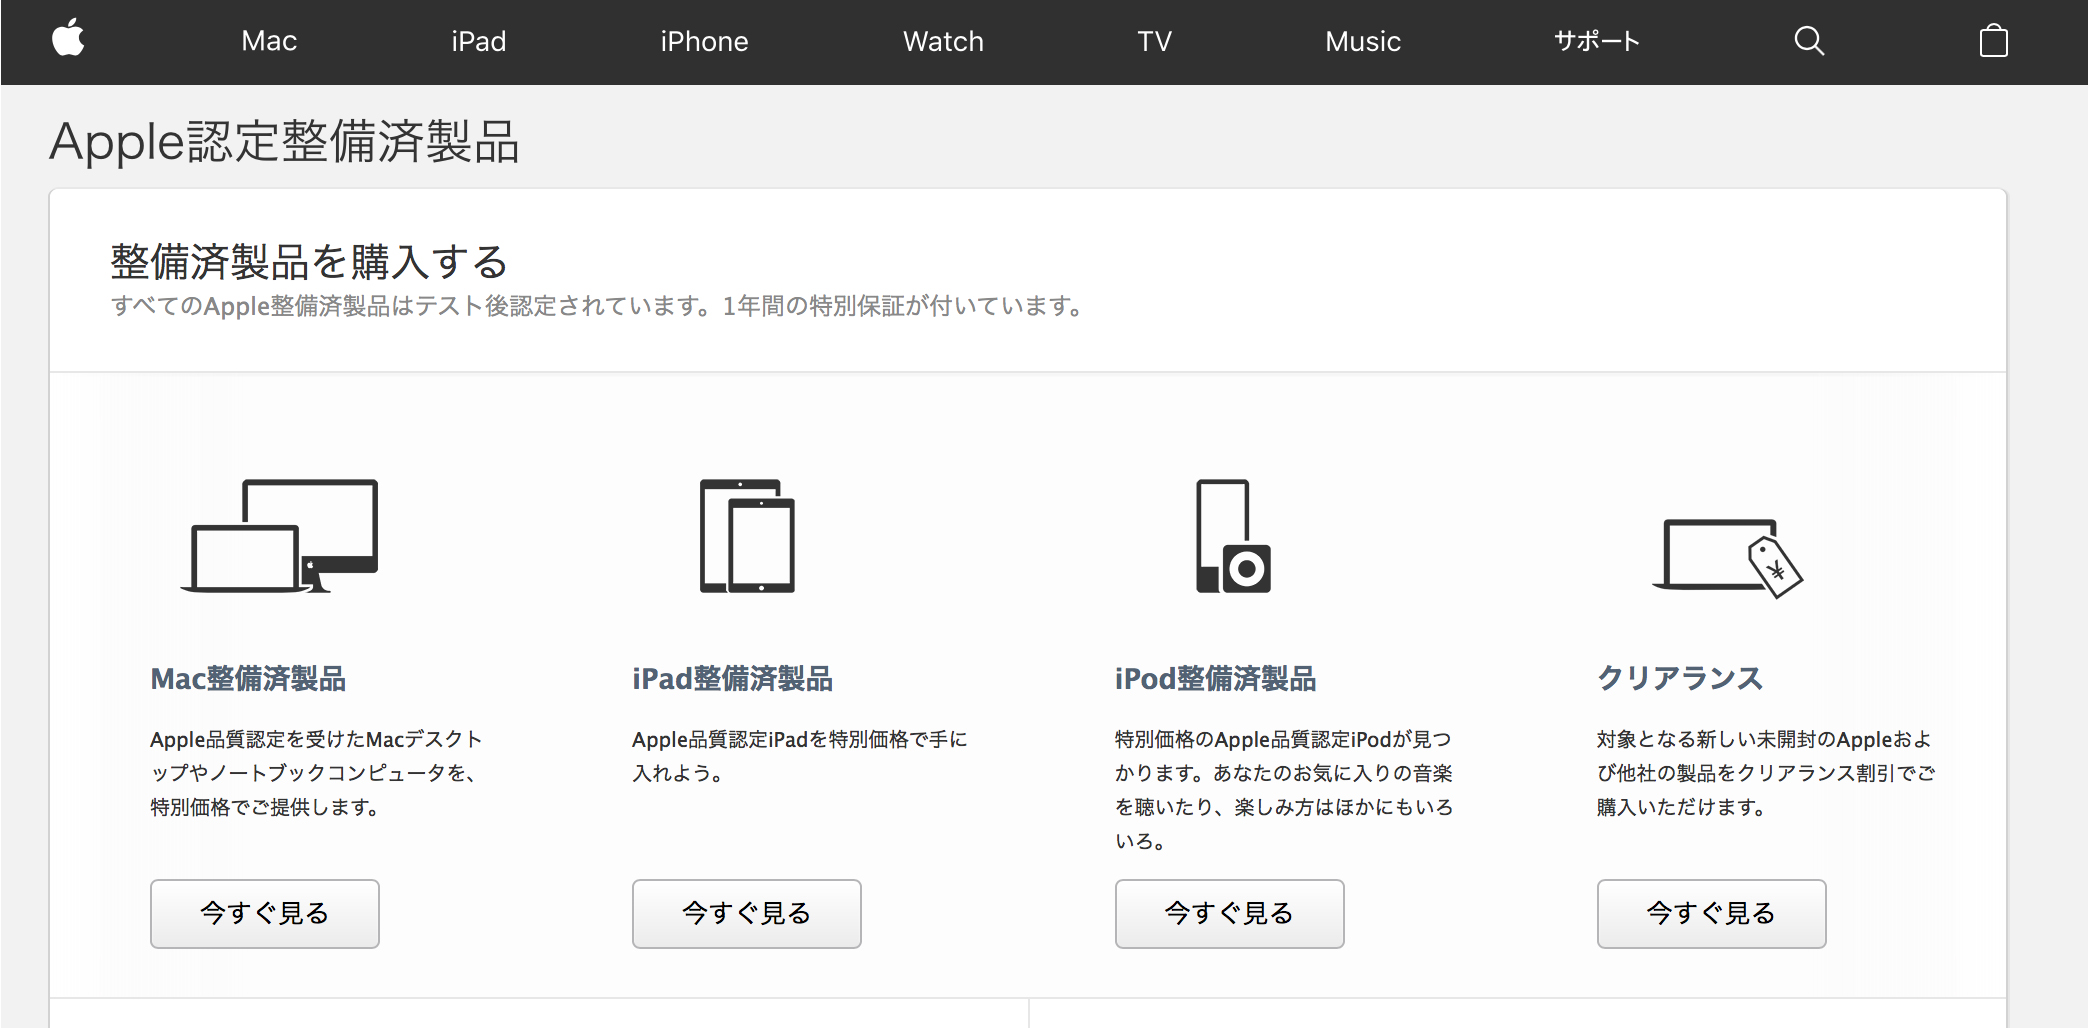Click the iPad tablets icon
Image resolution: width=2091 pixels, height=1028 pixels.
(747, 536)
